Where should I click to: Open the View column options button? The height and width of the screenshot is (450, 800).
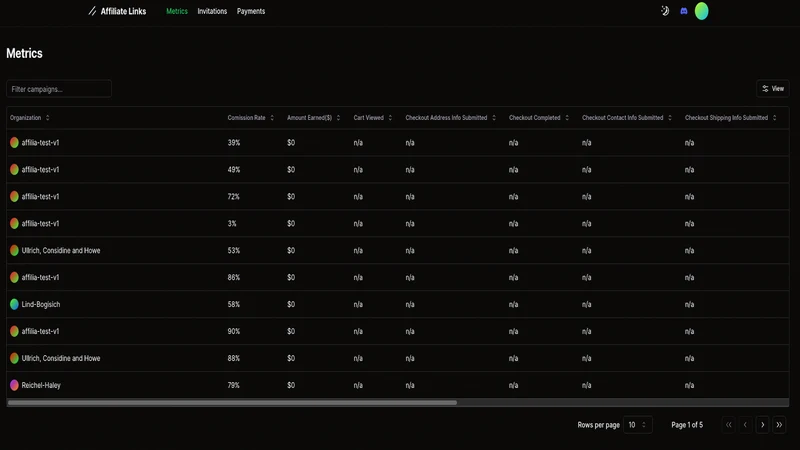[772, 89]
